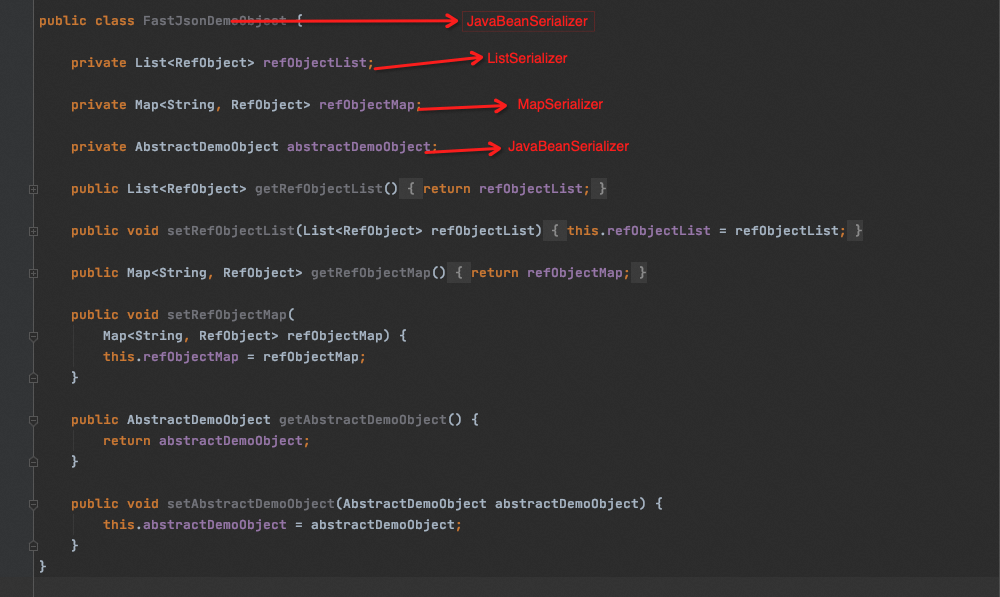Screen dimensions: 1000x597
Task: Click AbstractDemoObject parameter type in setAbstractDemoObject signature
Action: (415, 504)
